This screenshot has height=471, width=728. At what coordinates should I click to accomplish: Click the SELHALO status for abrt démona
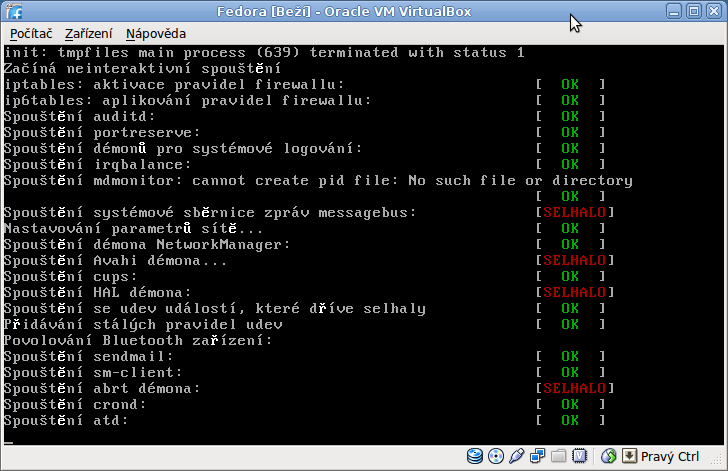tap(575, 388)
